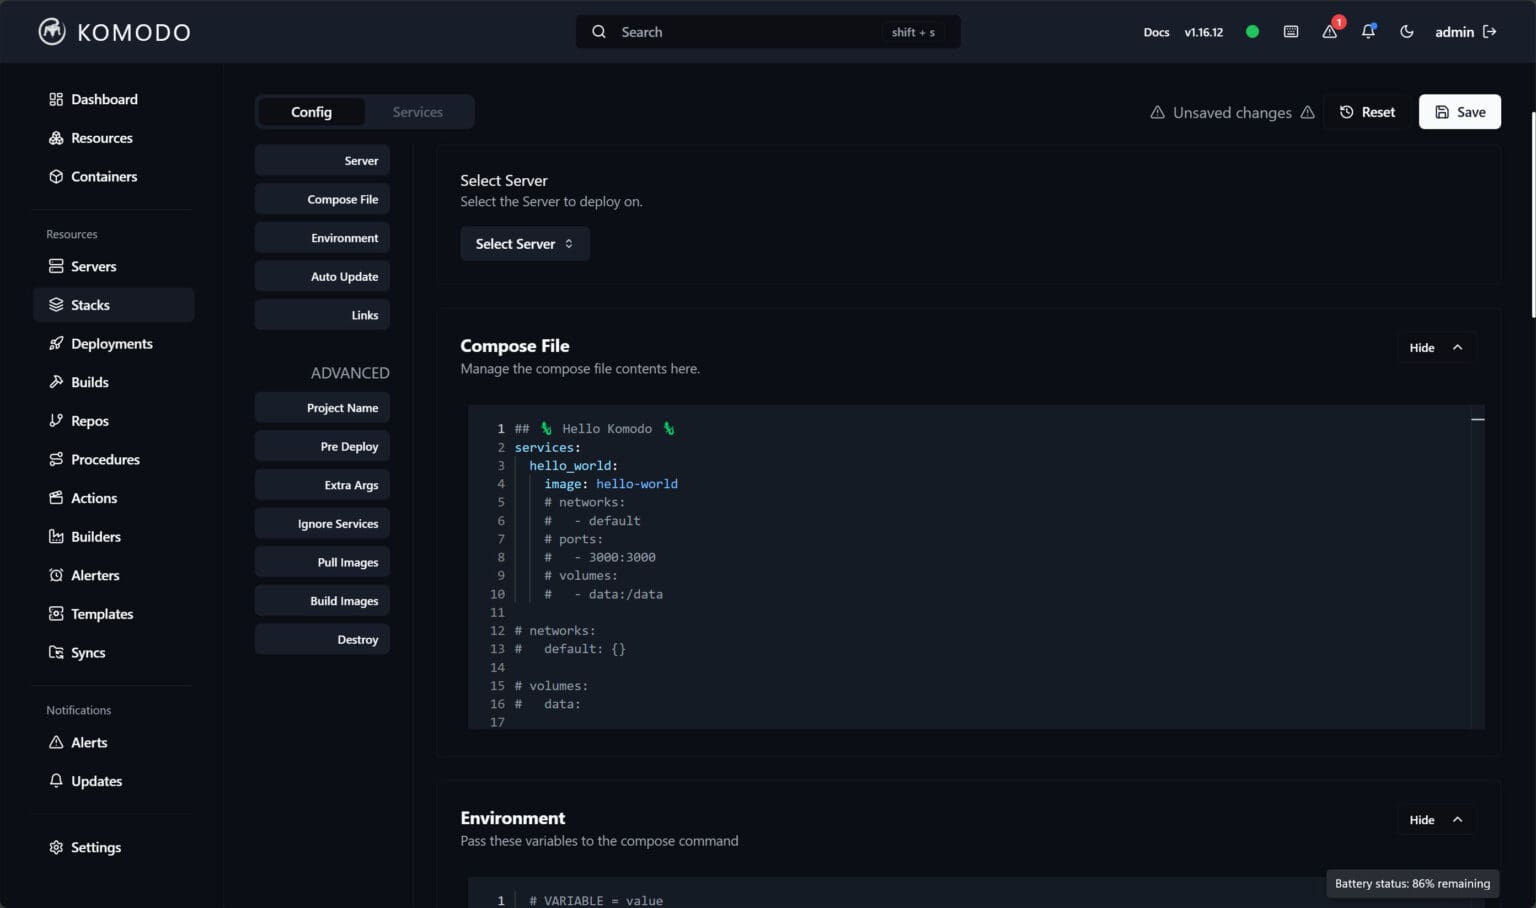Open the alerts warning triangle with badge
The image size is (1536, 908).
pyautogui.click(x=1329, y=32)
